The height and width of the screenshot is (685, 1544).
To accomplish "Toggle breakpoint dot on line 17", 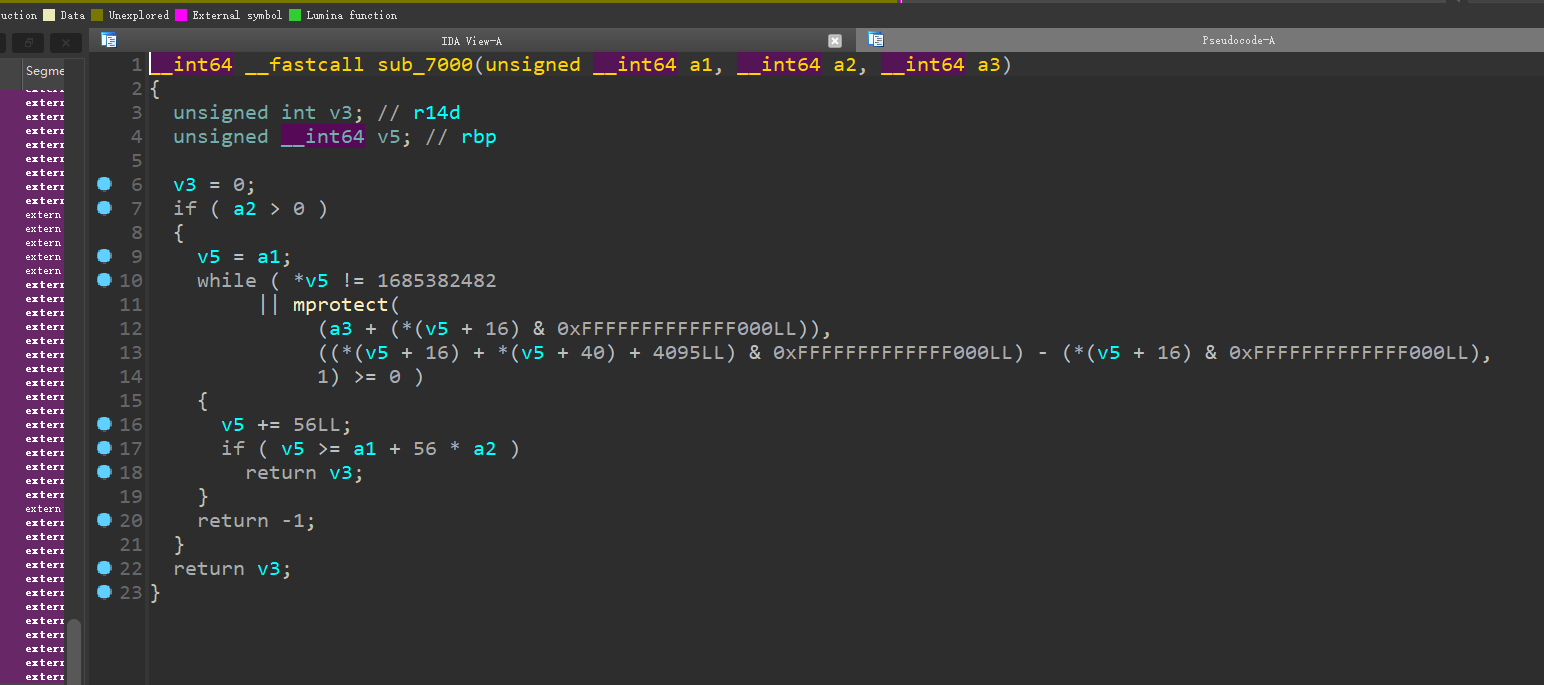I will [104, 448].
